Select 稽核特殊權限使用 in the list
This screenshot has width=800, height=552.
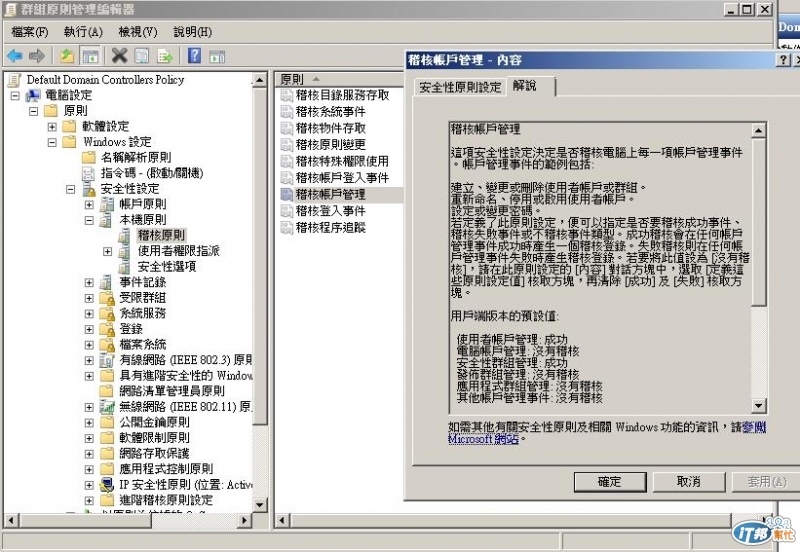click(342, 161)
